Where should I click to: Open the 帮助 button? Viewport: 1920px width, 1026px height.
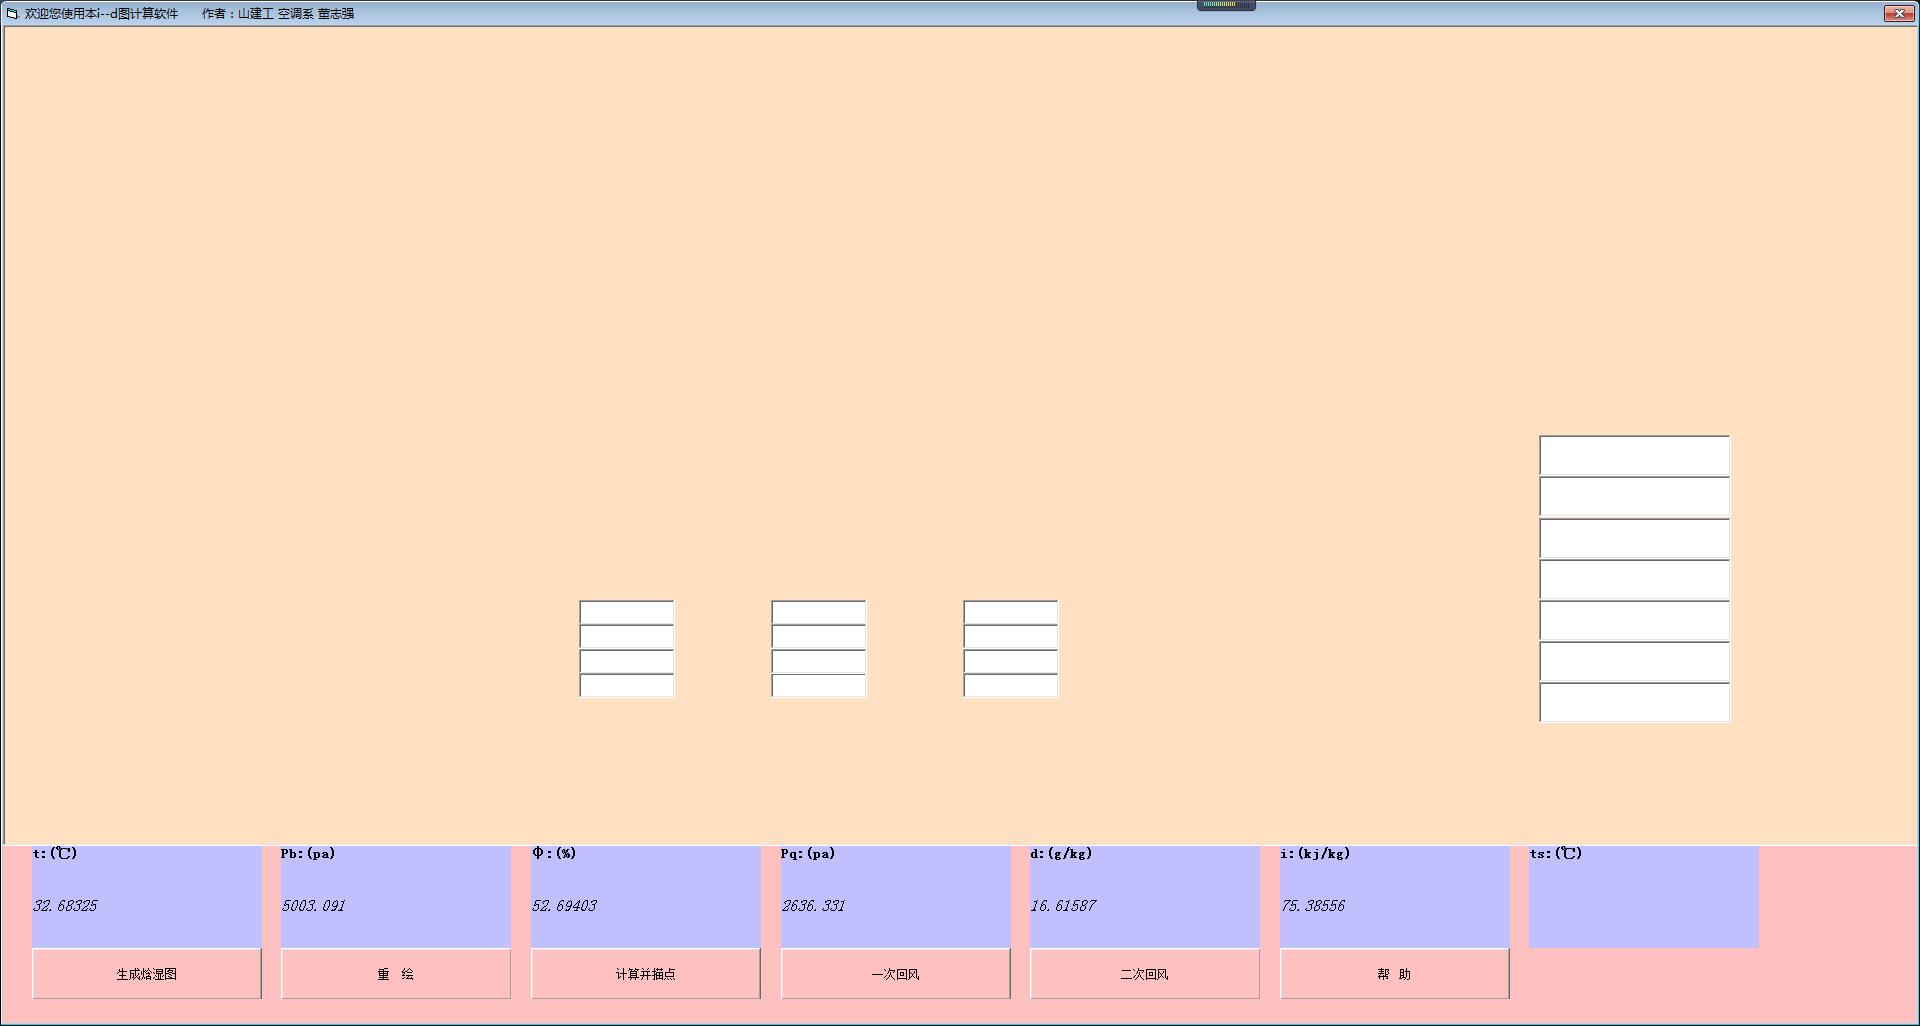tap(1395, 973)
